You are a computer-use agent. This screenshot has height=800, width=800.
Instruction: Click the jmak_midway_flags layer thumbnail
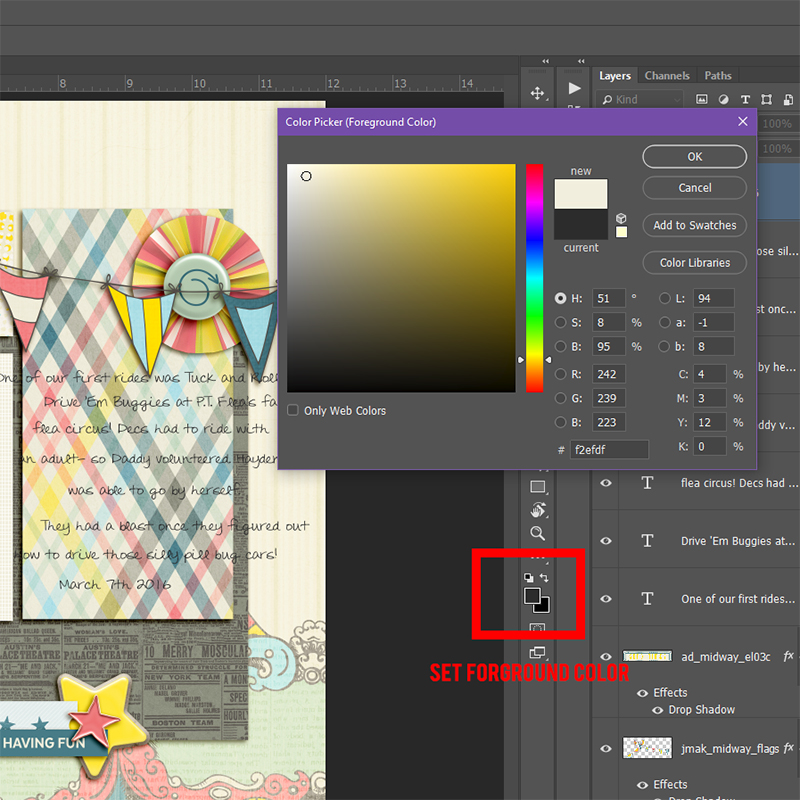(647, 748)
